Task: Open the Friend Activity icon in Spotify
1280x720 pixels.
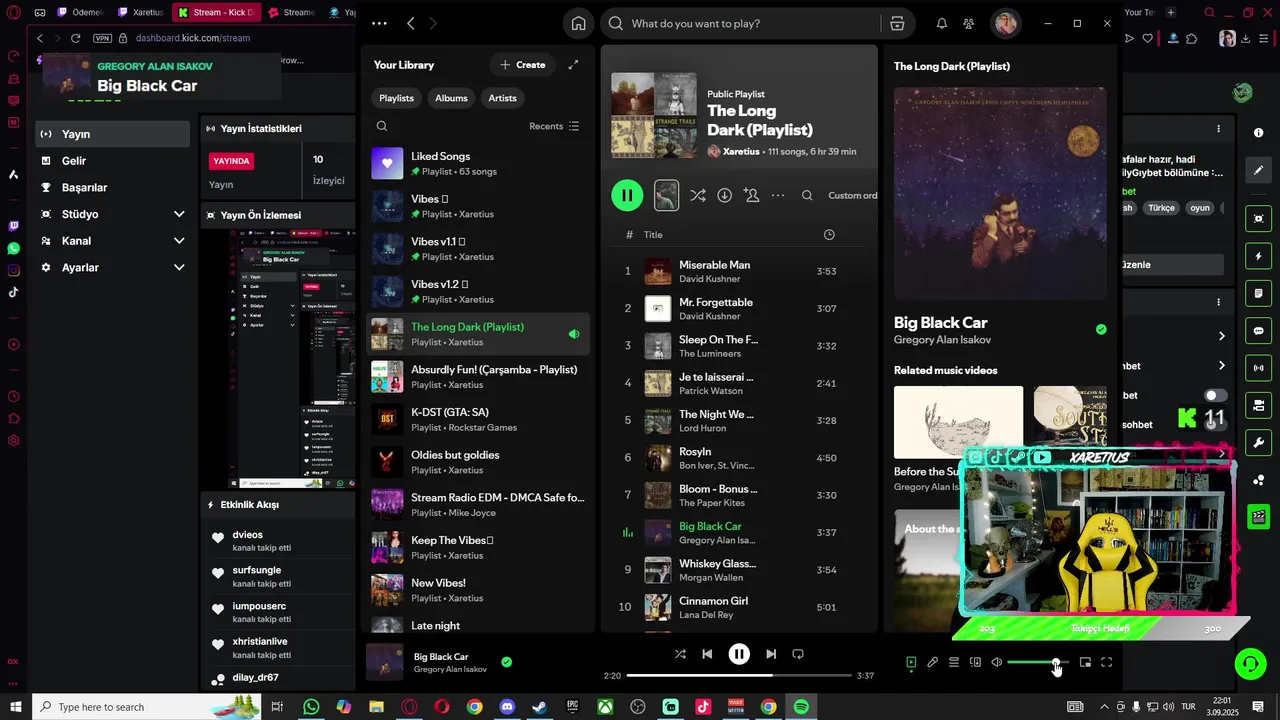Action: click(969, 23)
